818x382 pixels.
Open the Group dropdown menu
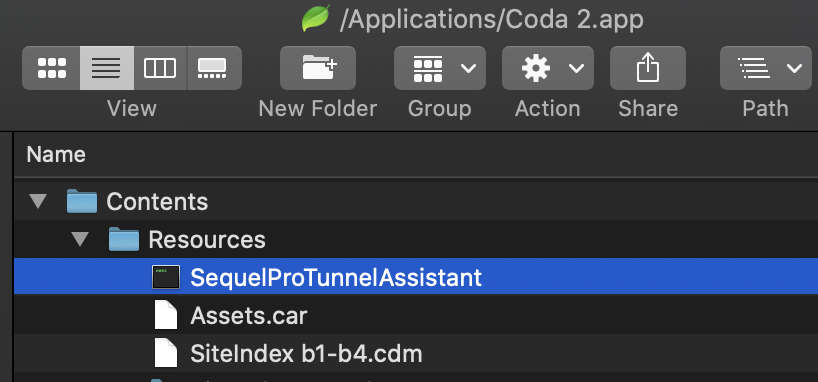pyautogui.click(x=440, y=68)
